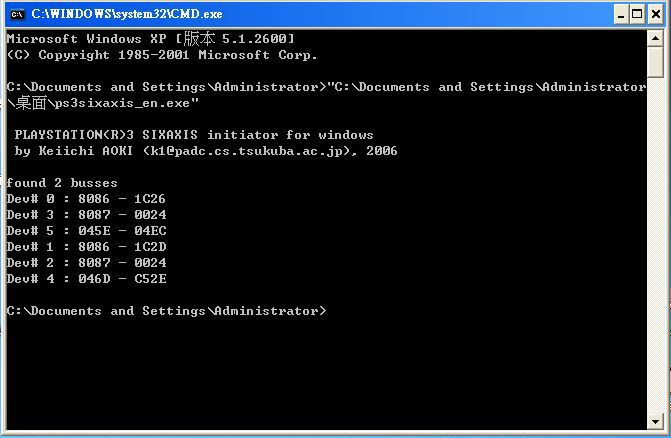This screenshot has width=671, height=438.
Task: Maximize the CMD.exe window
Action: click(x=636, y=14)
